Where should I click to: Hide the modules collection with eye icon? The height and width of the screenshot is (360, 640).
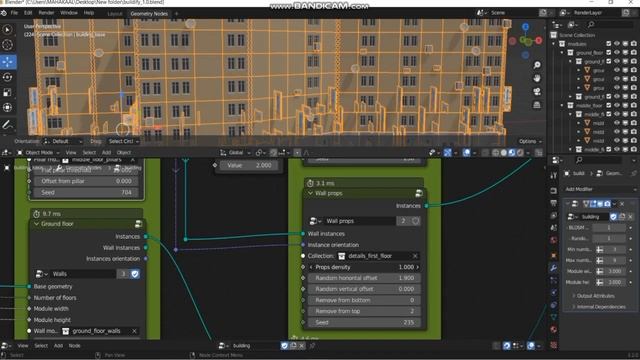pyautogui.click(x=617, y=44)
